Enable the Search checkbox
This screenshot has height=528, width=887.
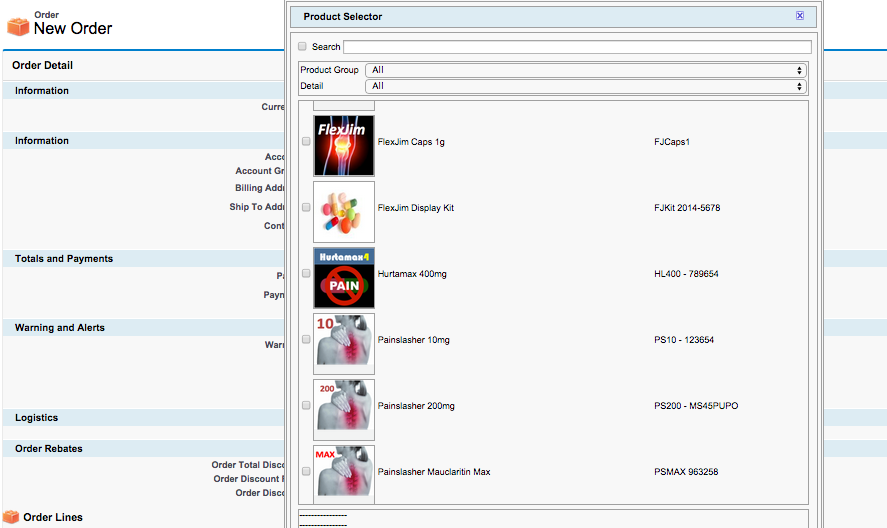point(303,46)
